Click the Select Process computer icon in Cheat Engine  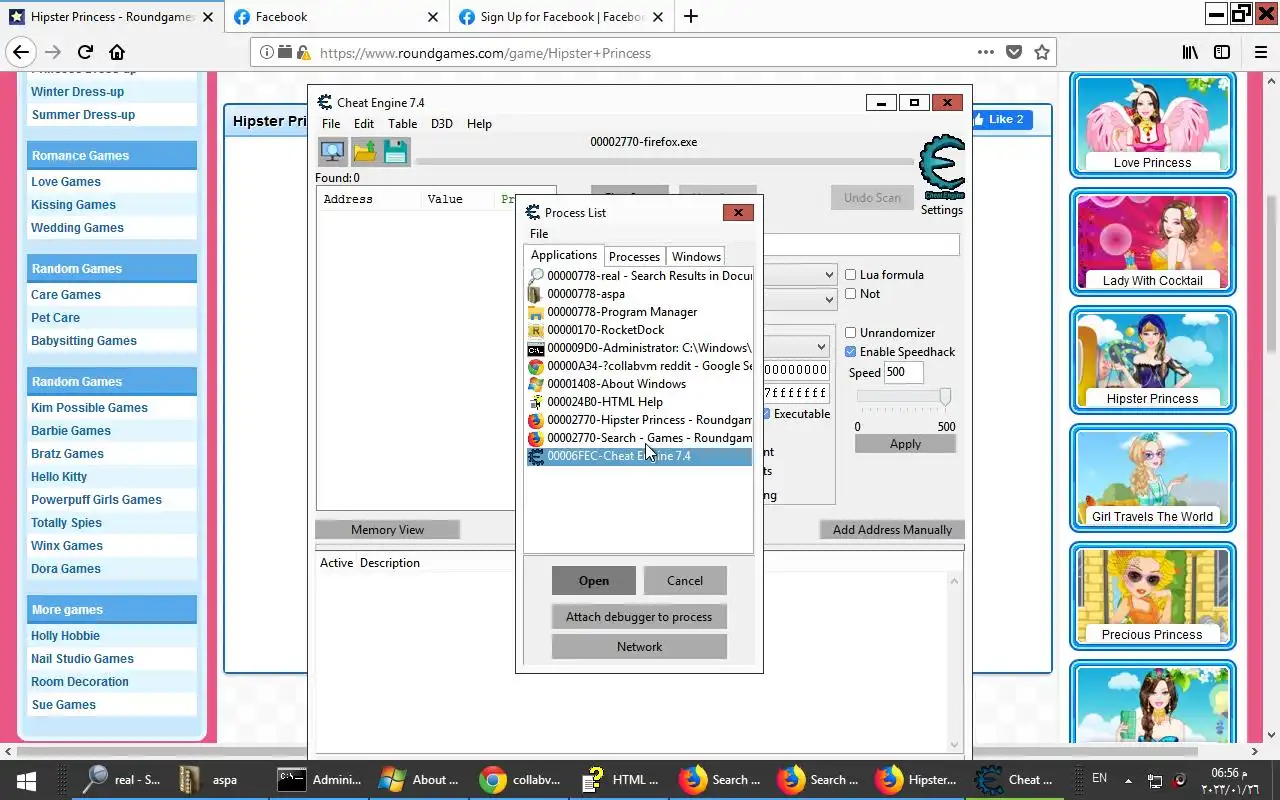[333, 152]
